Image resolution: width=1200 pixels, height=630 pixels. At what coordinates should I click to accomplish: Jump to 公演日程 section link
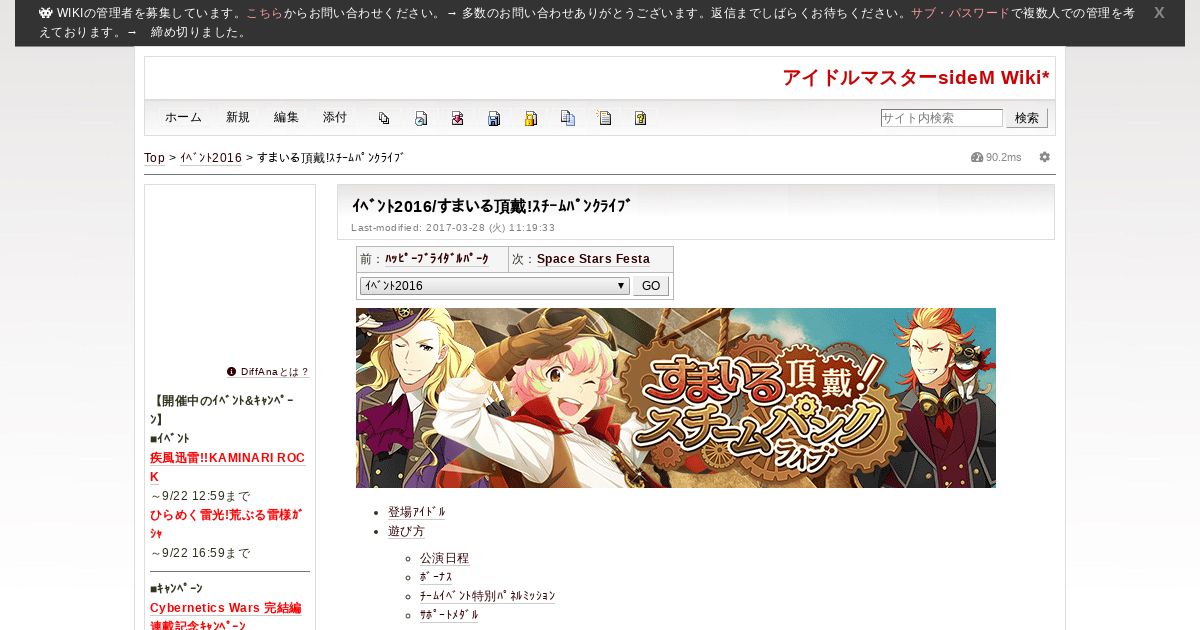coord(444,558)
